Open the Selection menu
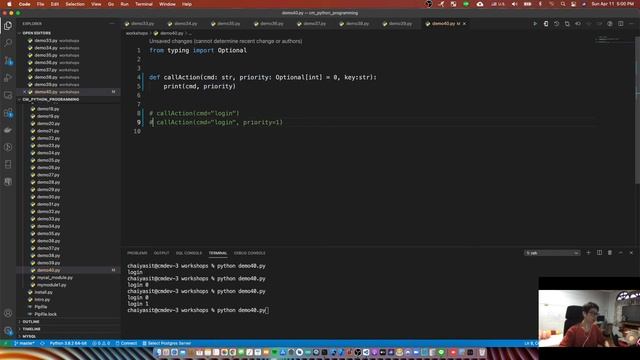640x360 pixels. [75, 4]
